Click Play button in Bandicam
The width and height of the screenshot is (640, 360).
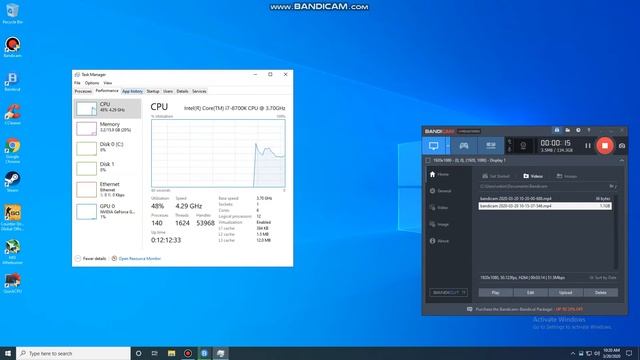point(495,292)
